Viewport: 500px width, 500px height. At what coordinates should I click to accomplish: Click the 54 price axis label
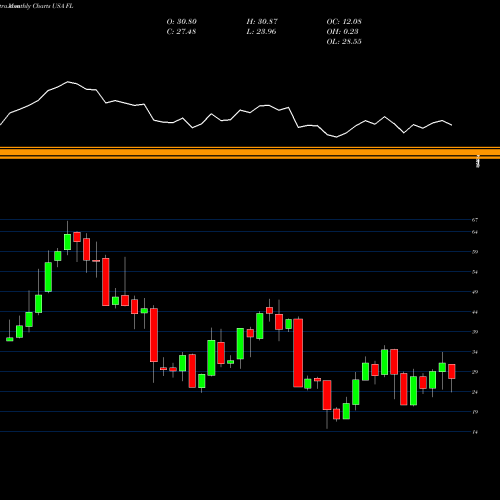pos(475,272)
